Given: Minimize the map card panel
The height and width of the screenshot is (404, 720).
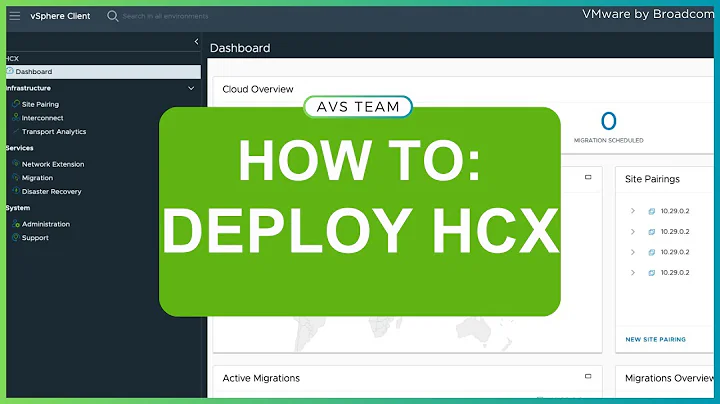Looking at the screenshot, I should pos(588,177).
